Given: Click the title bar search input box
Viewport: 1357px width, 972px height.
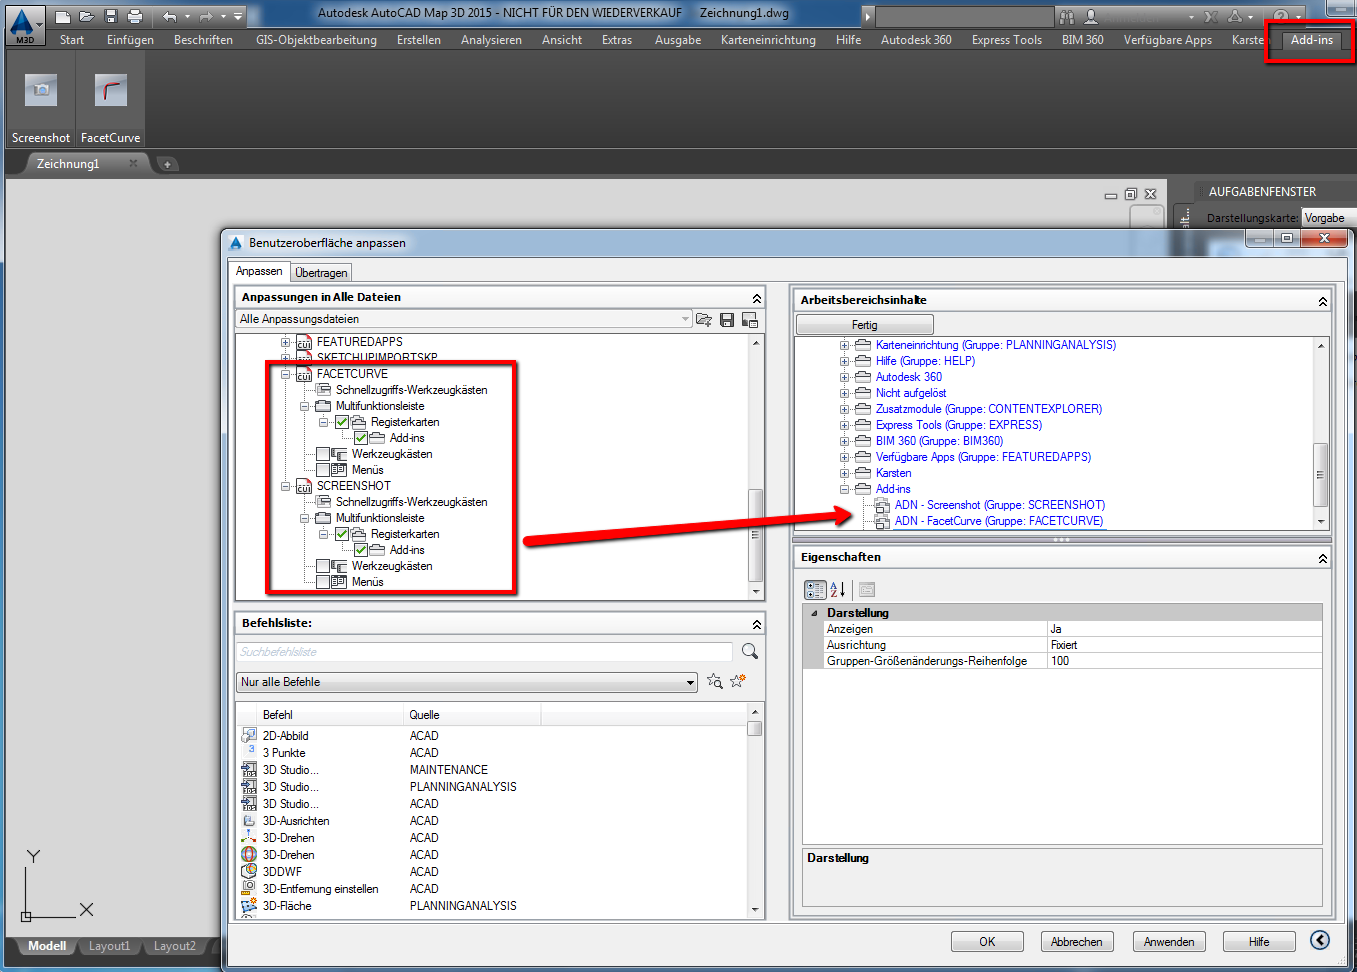Looking at the screenshot, I should [964, 16].
